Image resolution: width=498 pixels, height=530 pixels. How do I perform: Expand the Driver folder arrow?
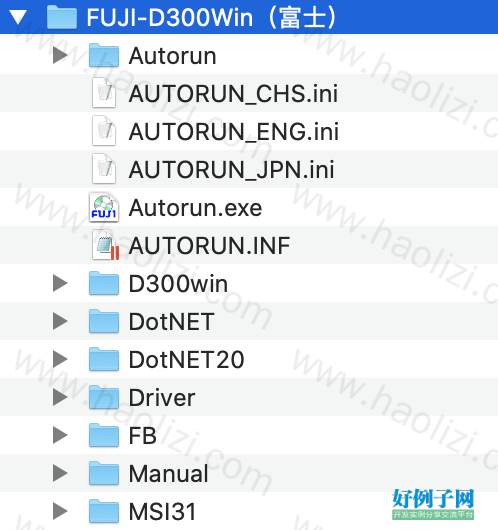(60, 397)
